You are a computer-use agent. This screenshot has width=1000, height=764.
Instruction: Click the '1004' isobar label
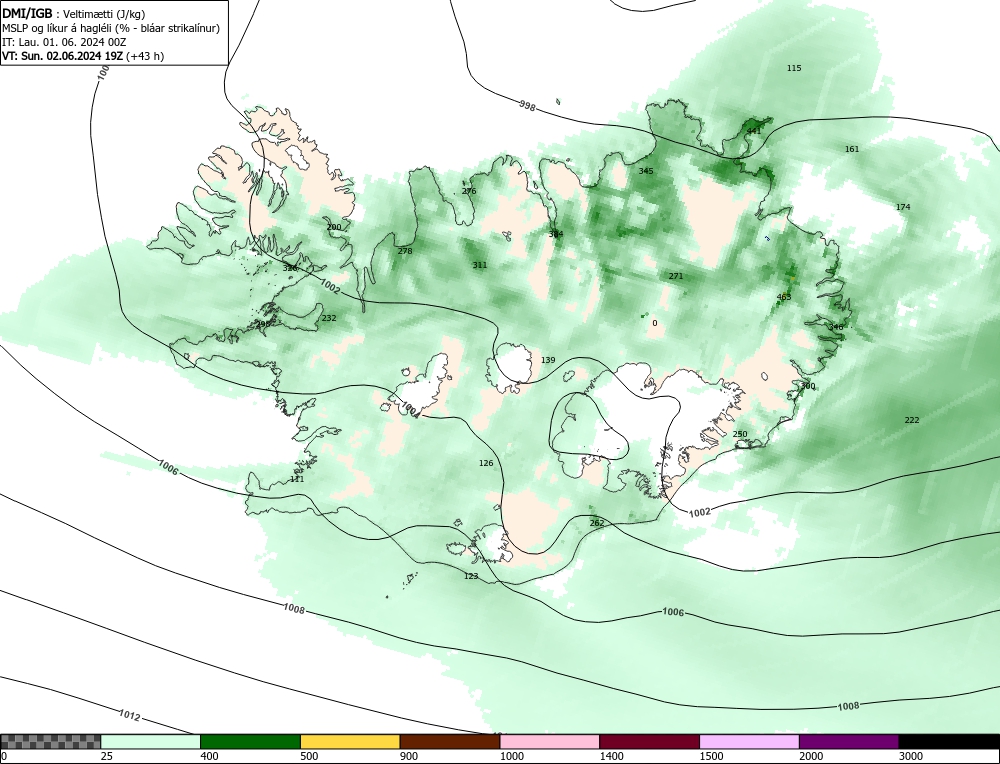pyautogui.click(x=409, y=409)
